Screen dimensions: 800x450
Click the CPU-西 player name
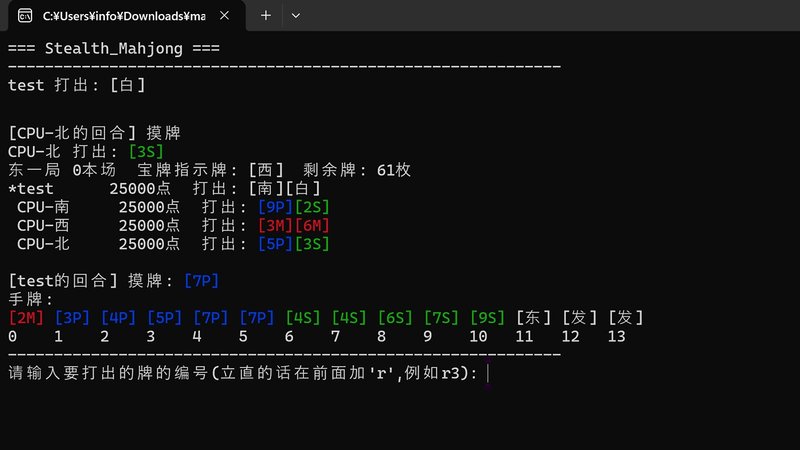[x=43, y=226]
